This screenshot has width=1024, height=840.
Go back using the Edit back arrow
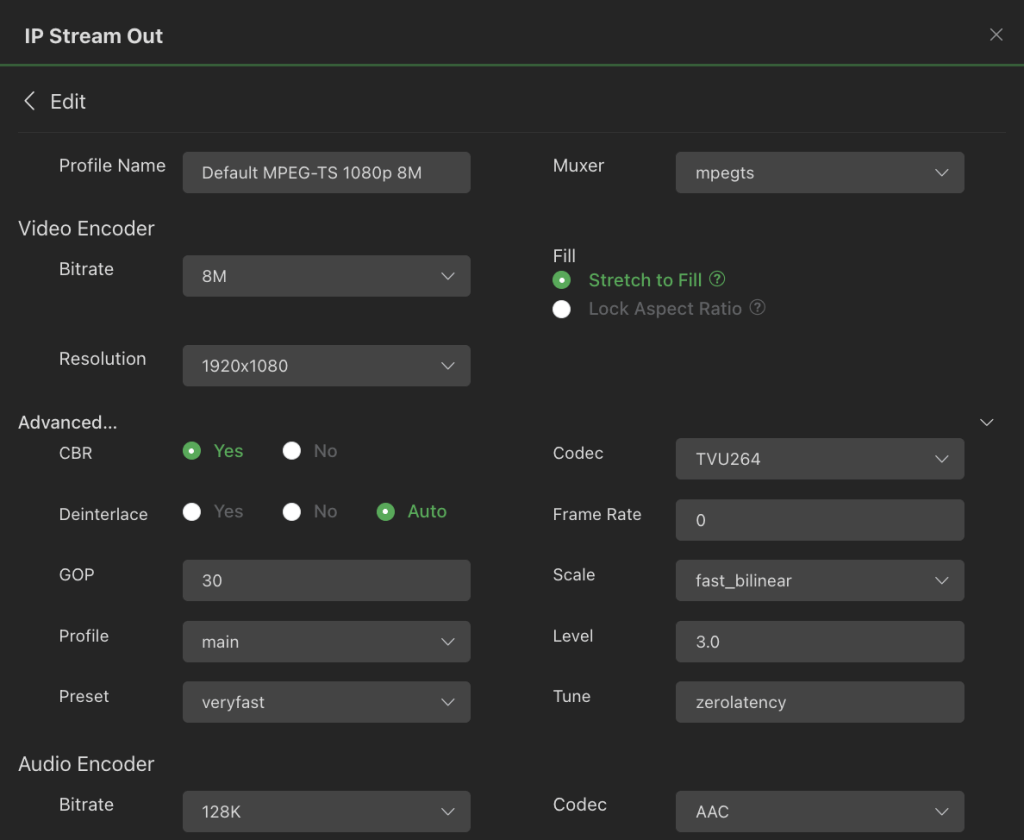pos(29,101)
